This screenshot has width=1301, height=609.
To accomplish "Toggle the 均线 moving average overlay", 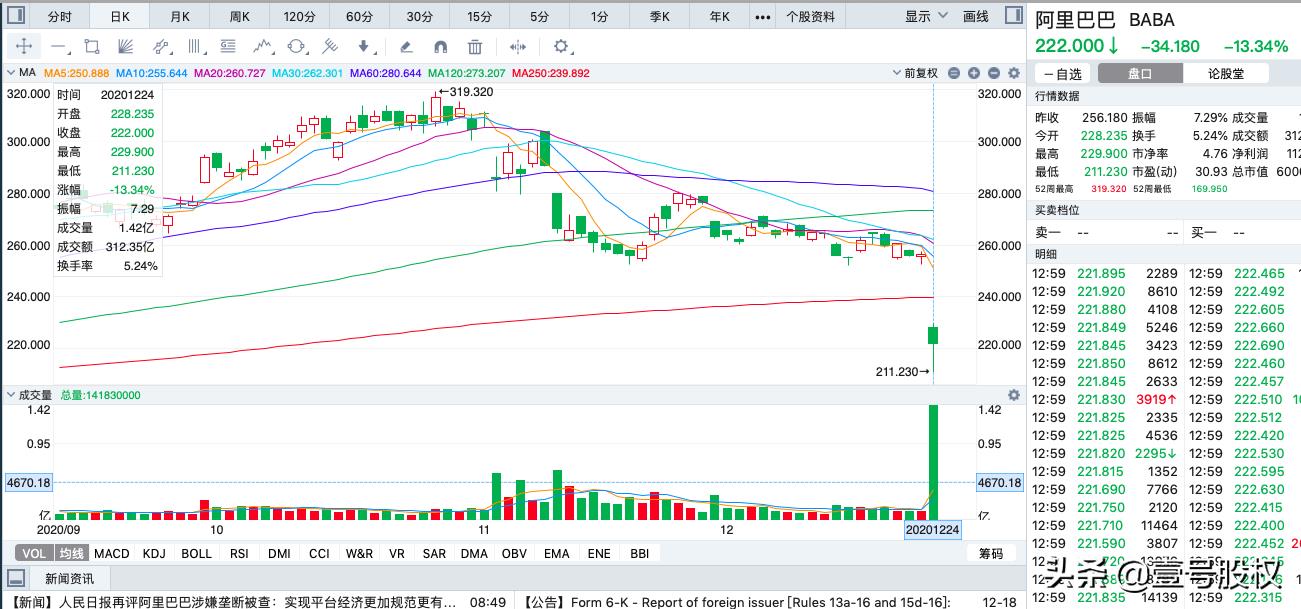I will coord(70,553).
